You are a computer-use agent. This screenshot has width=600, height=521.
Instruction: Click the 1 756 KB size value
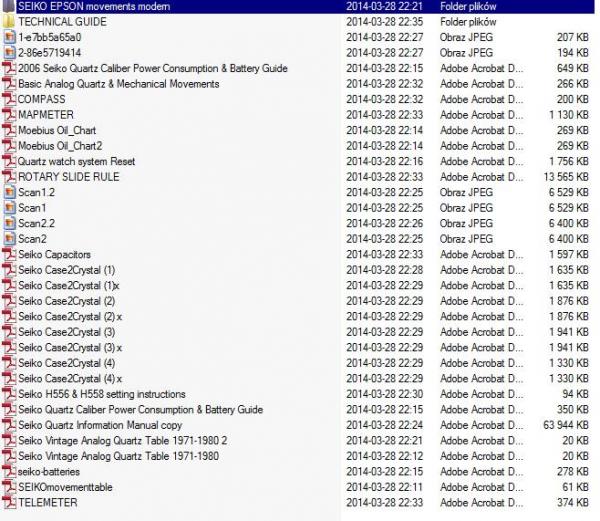click(569, 161)
